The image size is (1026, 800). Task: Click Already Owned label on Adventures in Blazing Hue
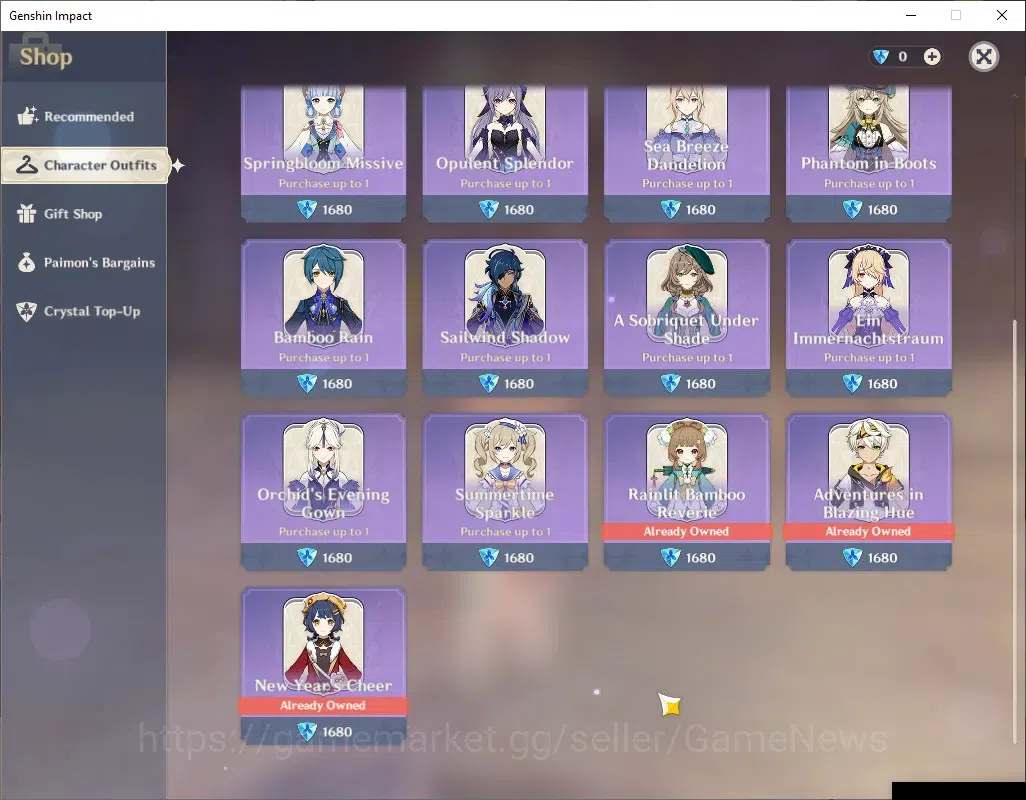click(868, 531)
